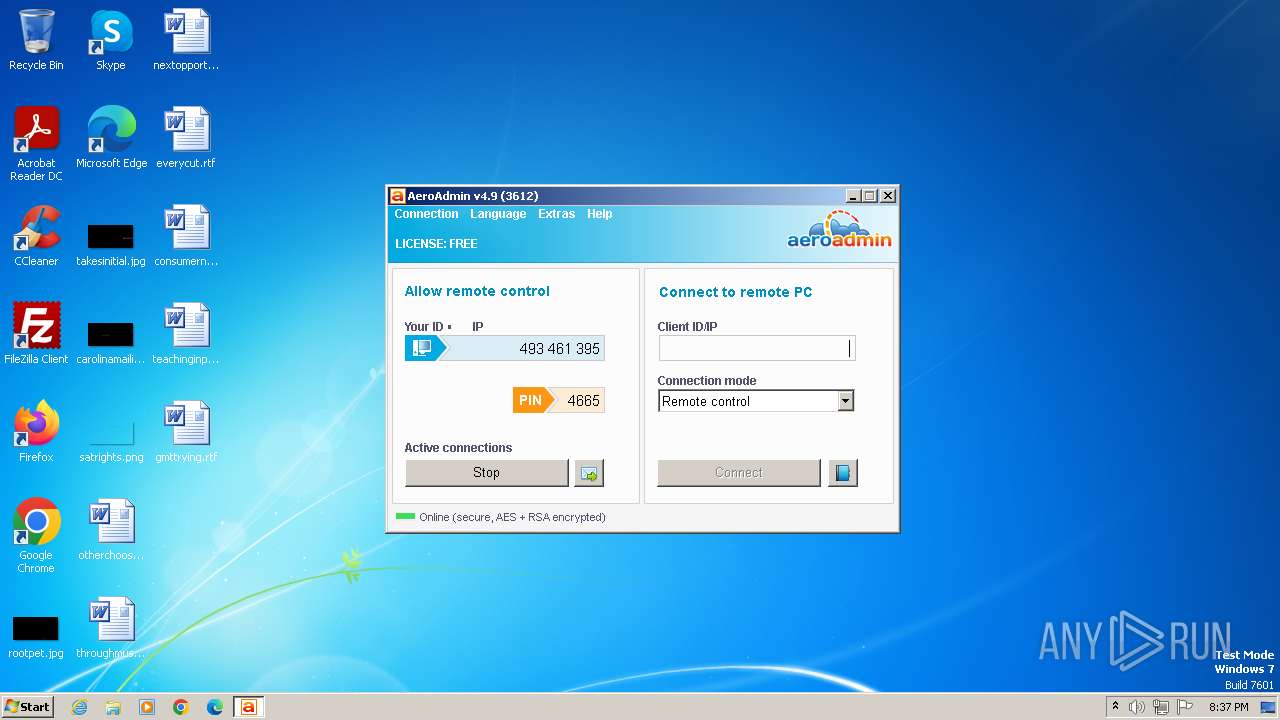This screenshot has height=720, width=1280.
Task: Click the PIN value 4665
Action: click(x=583, y=401)
